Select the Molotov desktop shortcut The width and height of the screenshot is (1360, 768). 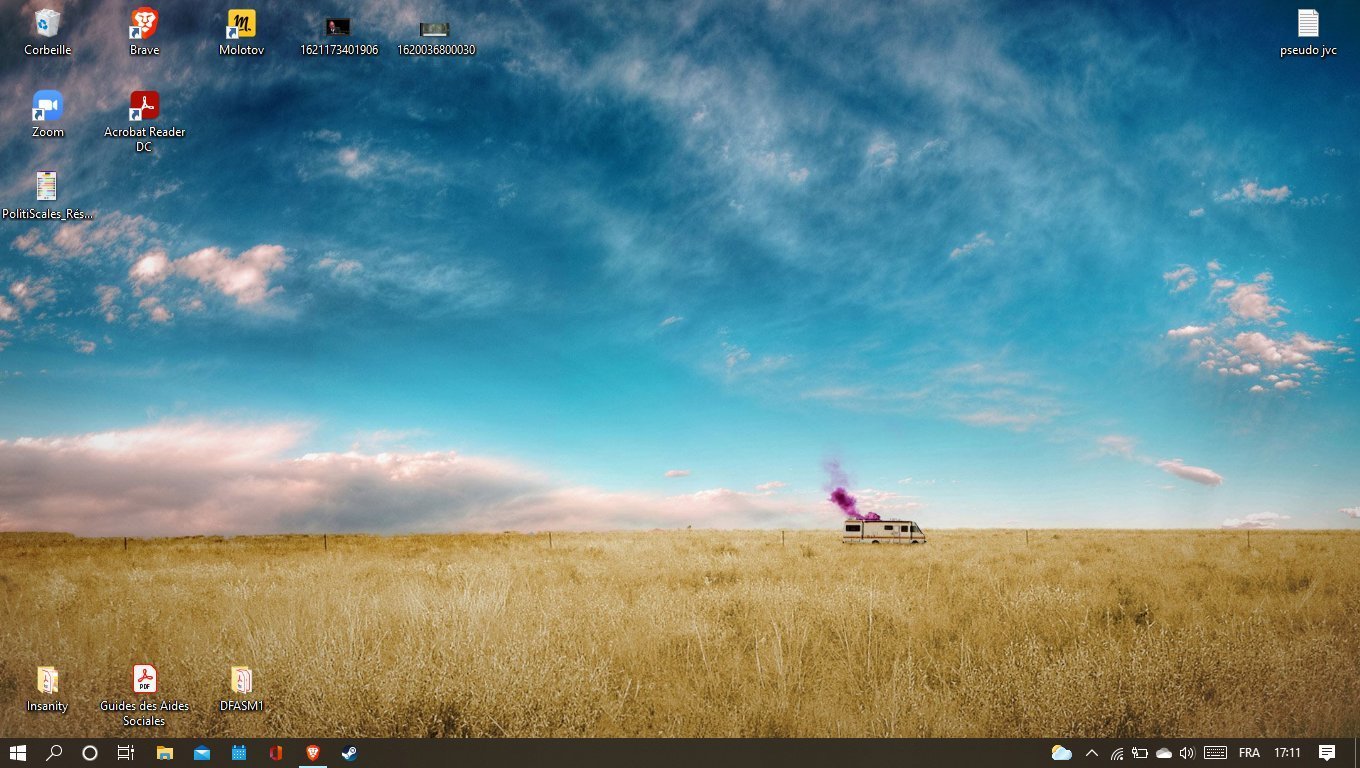[241, 31]
